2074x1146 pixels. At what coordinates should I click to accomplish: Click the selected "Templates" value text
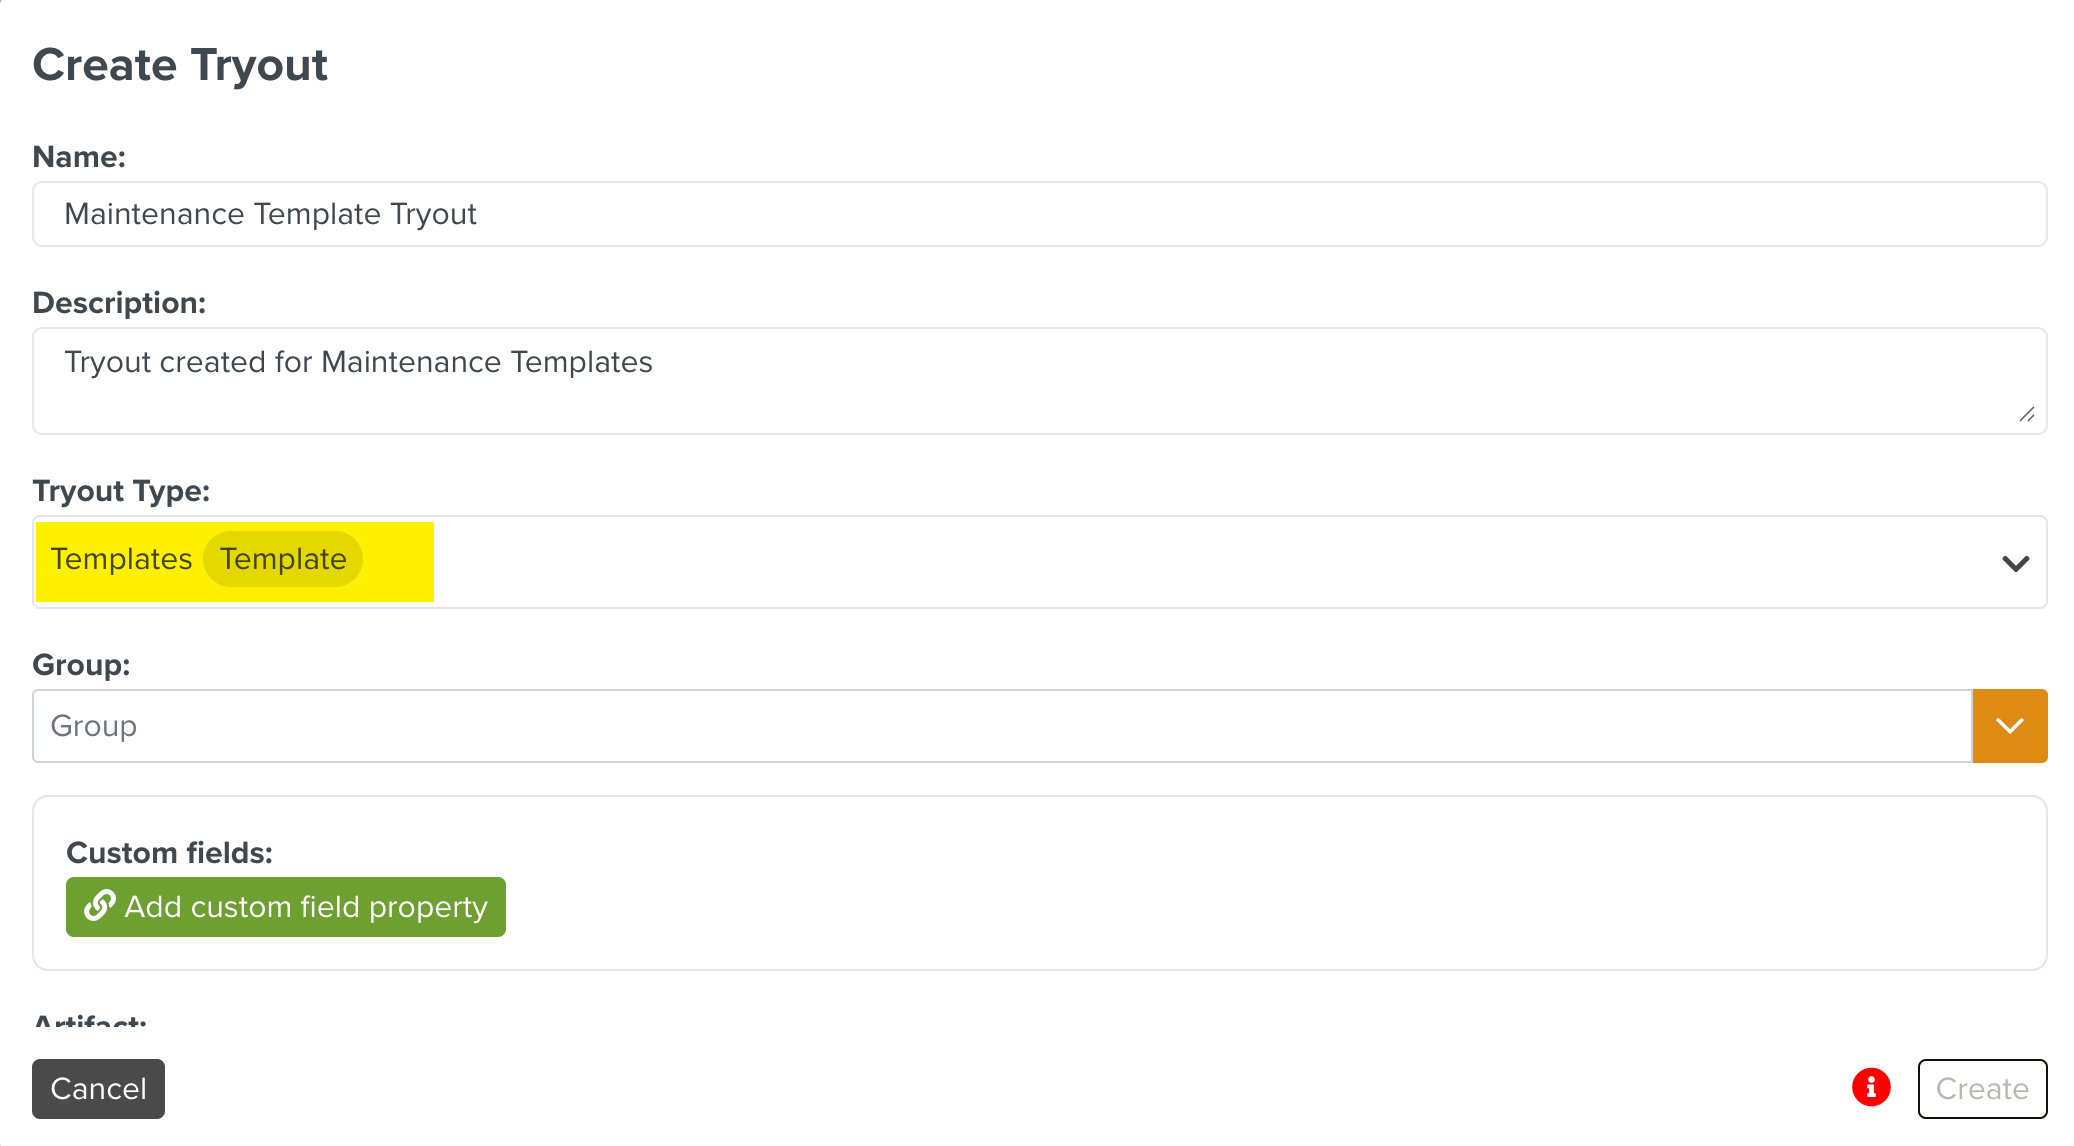click(121, 559)
